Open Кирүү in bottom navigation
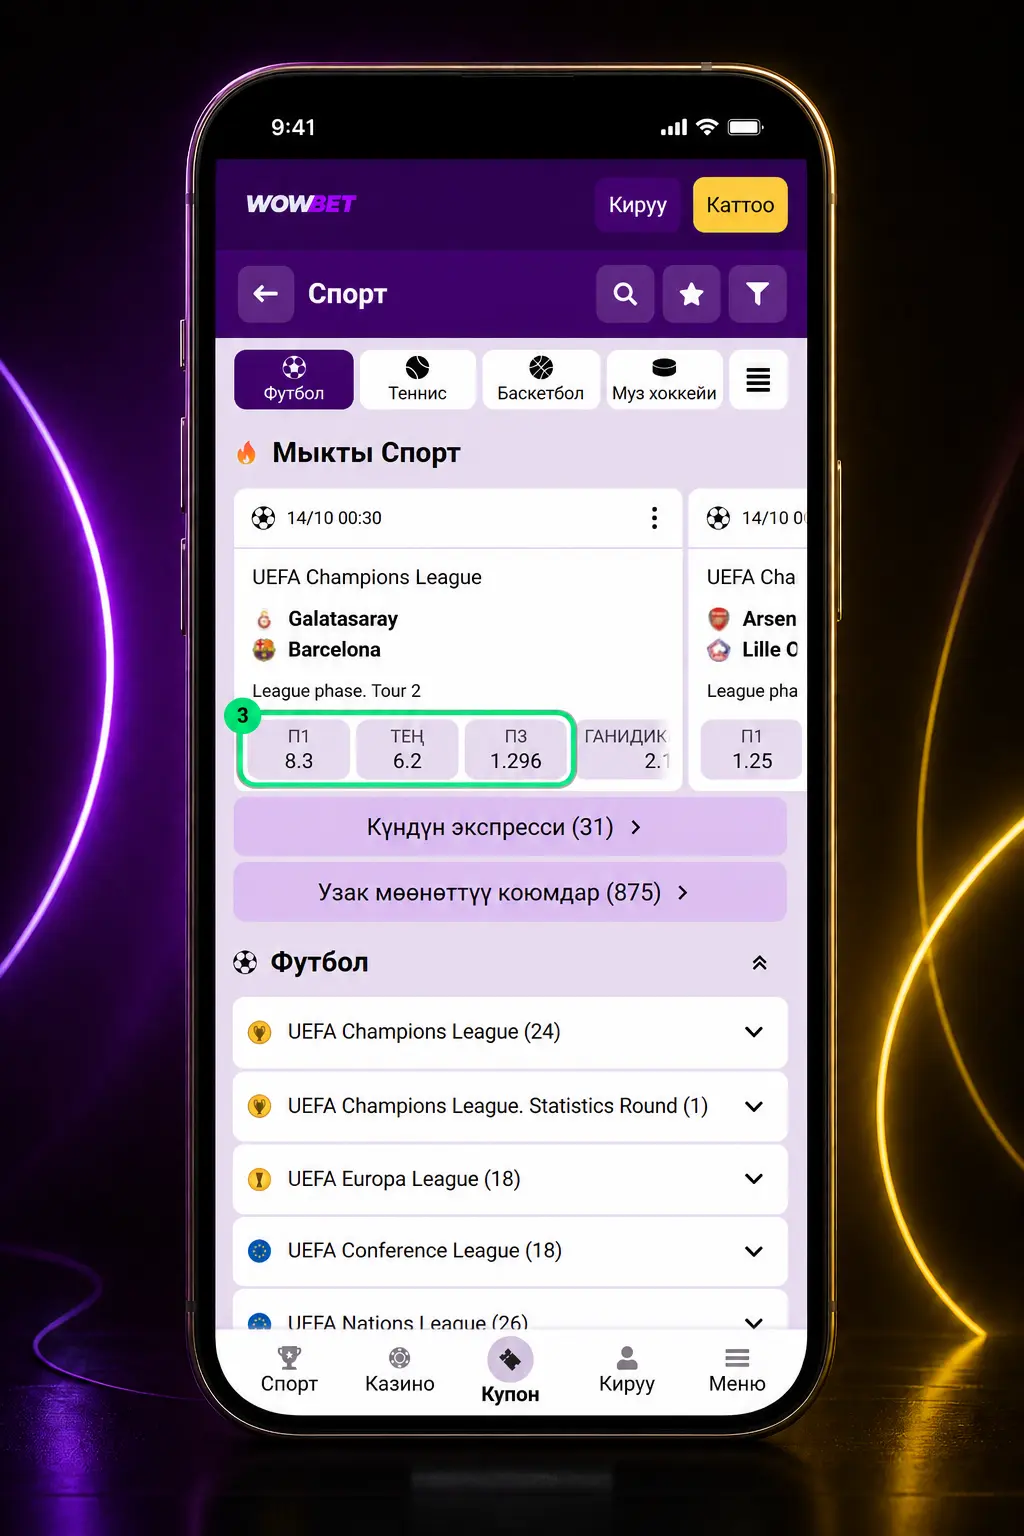1024x1536 pixels. 627,1370
